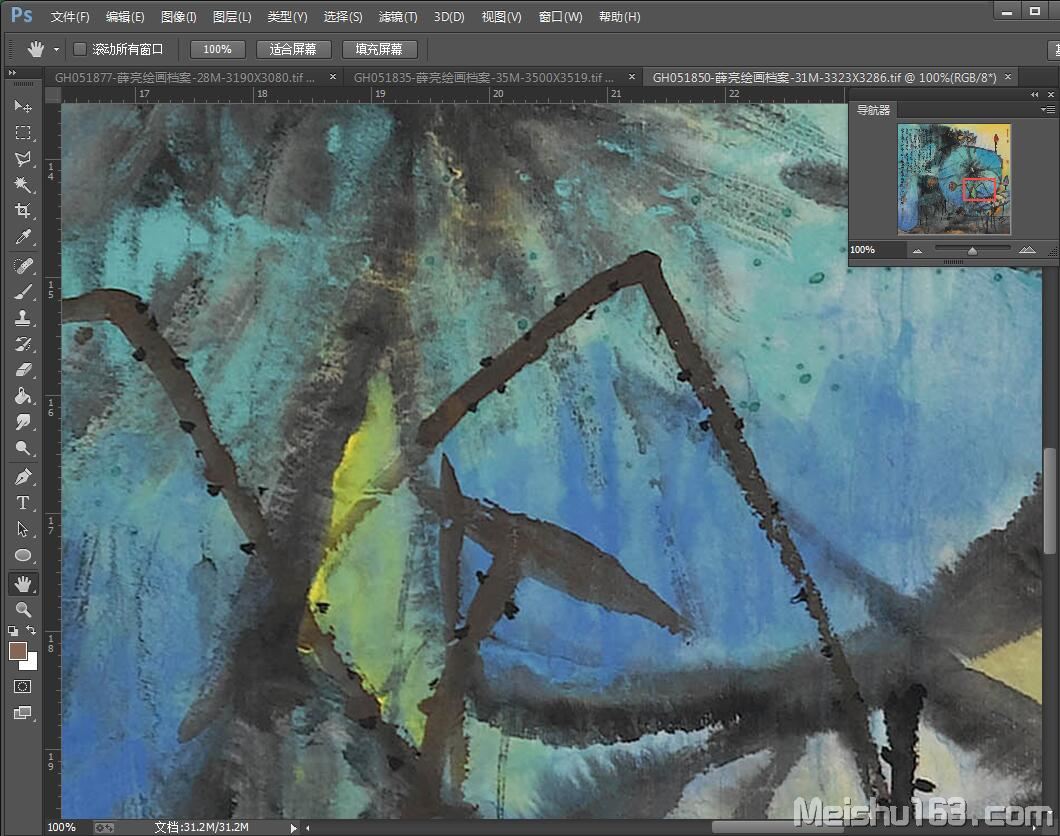
Task: Open the 视图(V) menu
Action: pyautogui.click(x=502, y=17)
